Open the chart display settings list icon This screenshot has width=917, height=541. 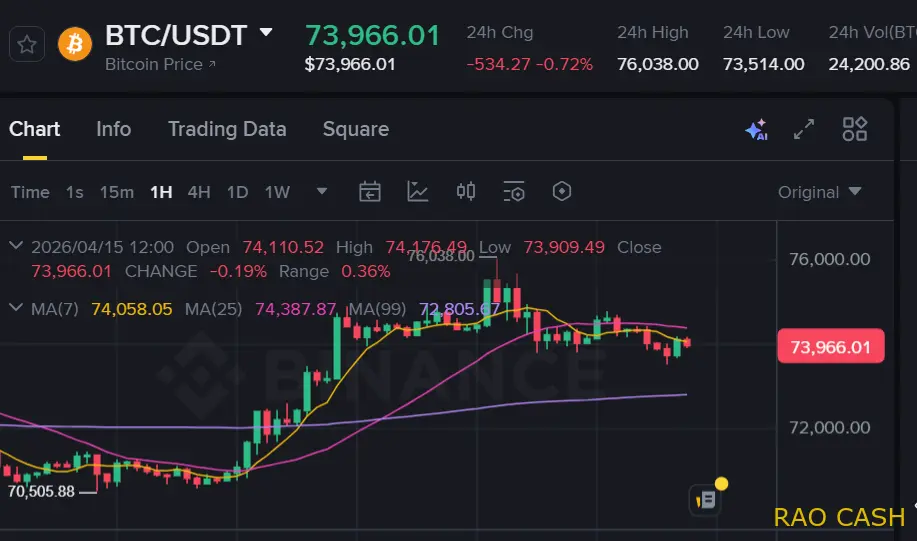point(514,191)
